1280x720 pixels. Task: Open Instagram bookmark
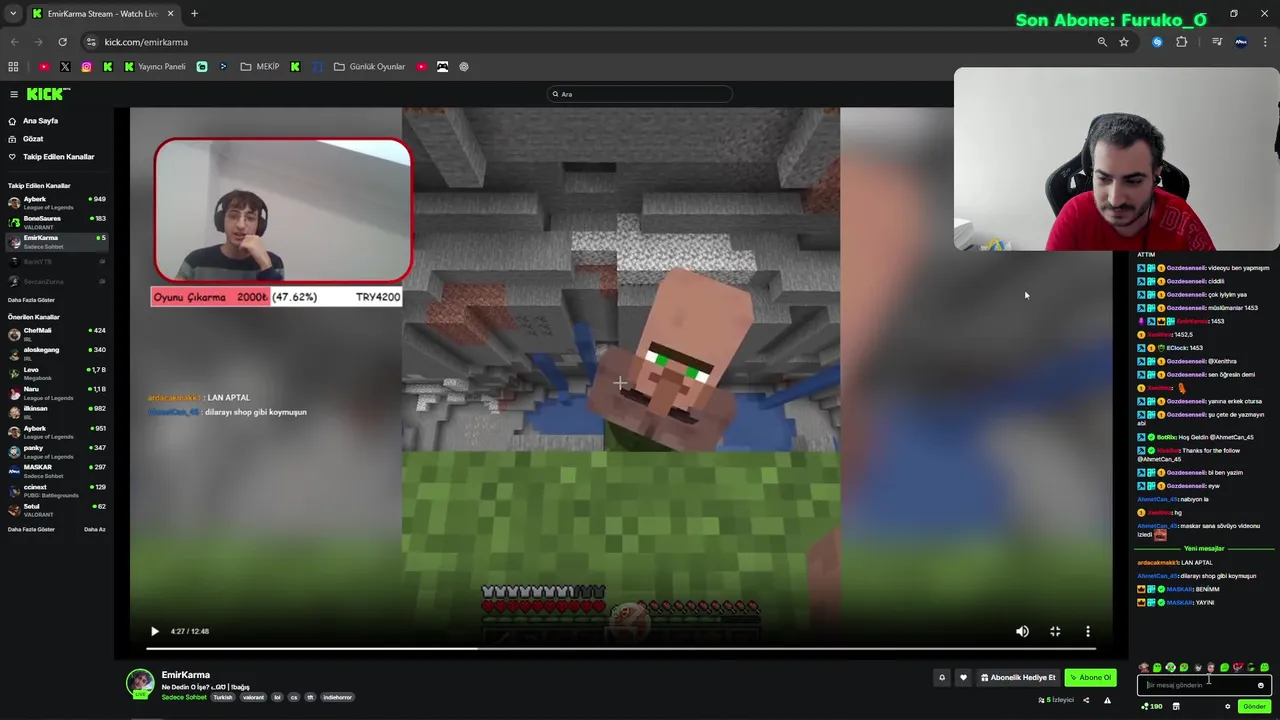tap(86, 67)
